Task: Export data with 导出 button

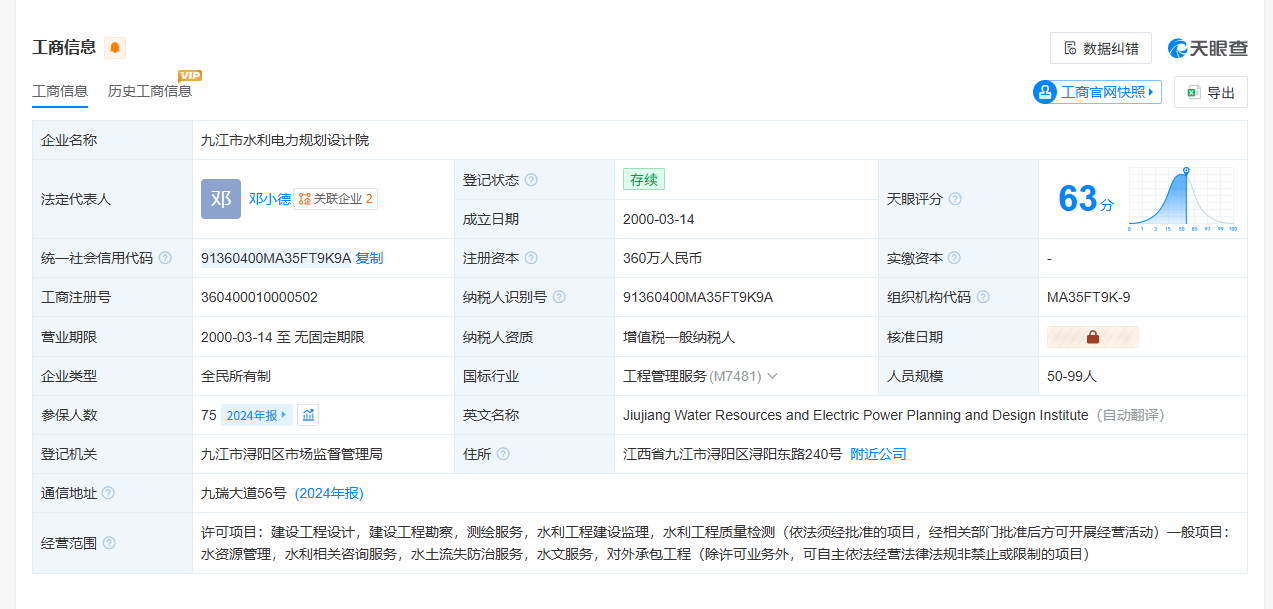Action: (1210, 92)
